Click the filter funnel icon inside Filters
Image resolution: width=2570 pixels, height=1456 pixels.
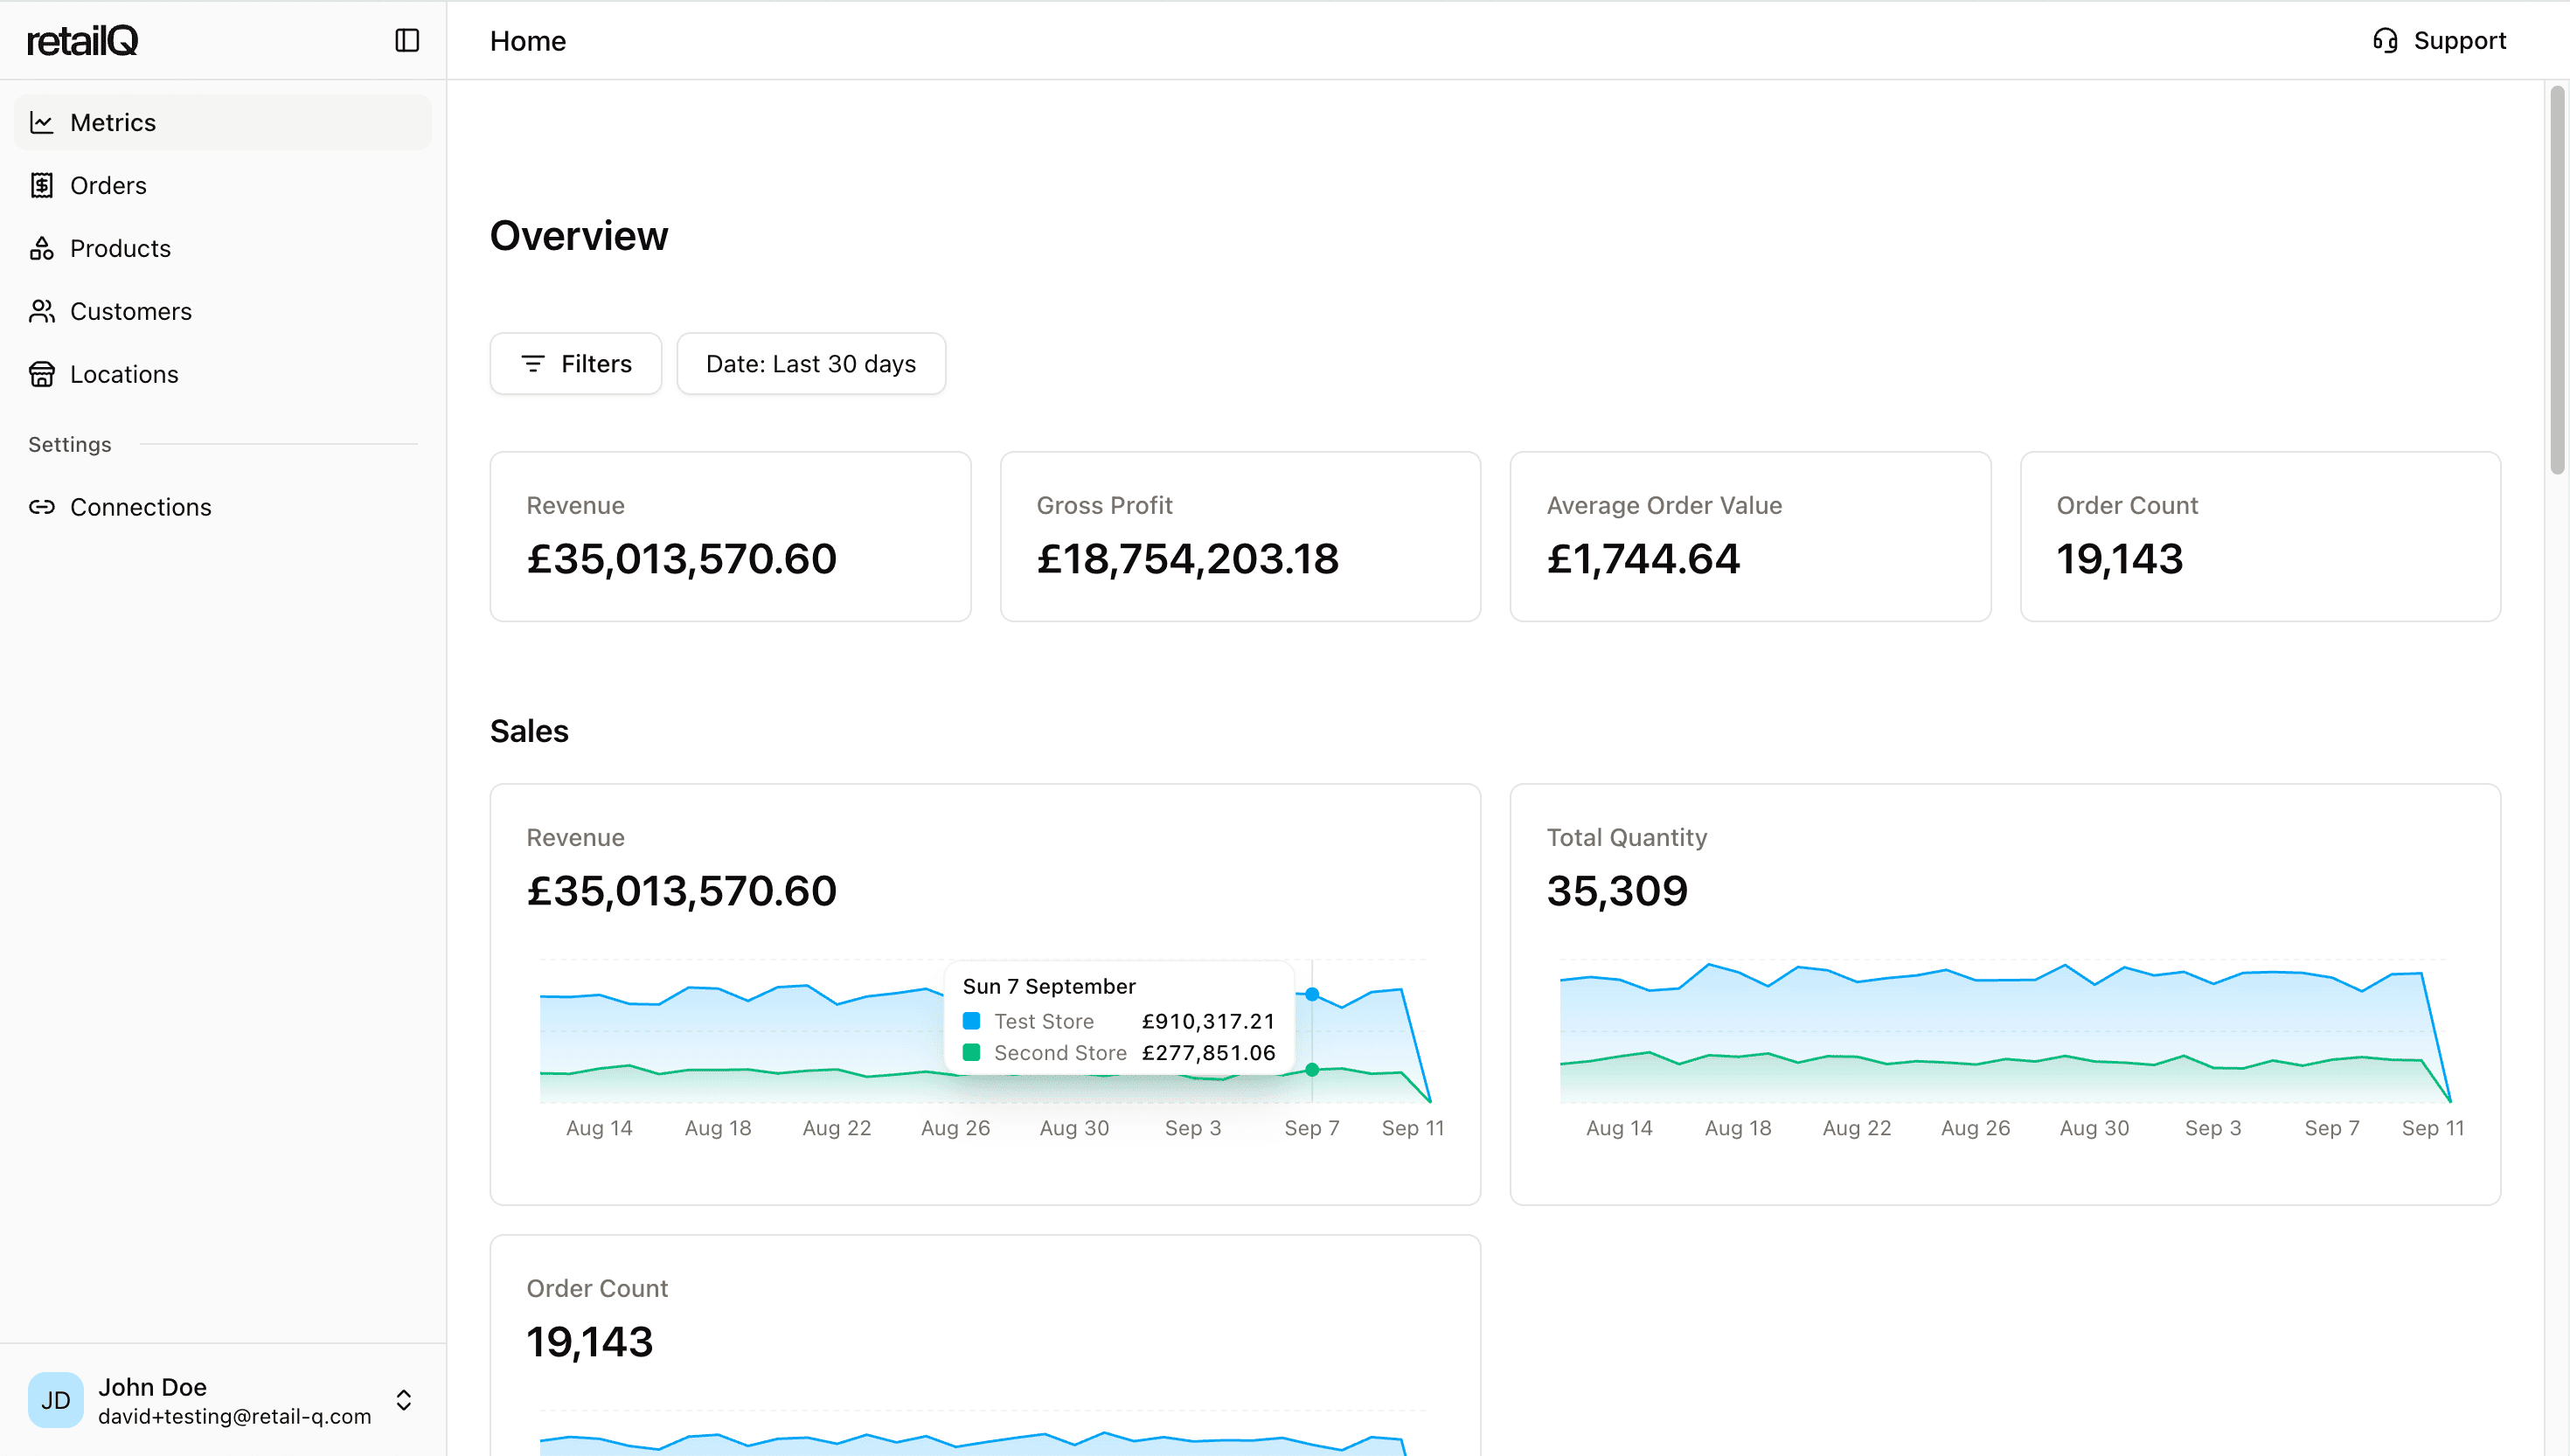click(533, 364)
